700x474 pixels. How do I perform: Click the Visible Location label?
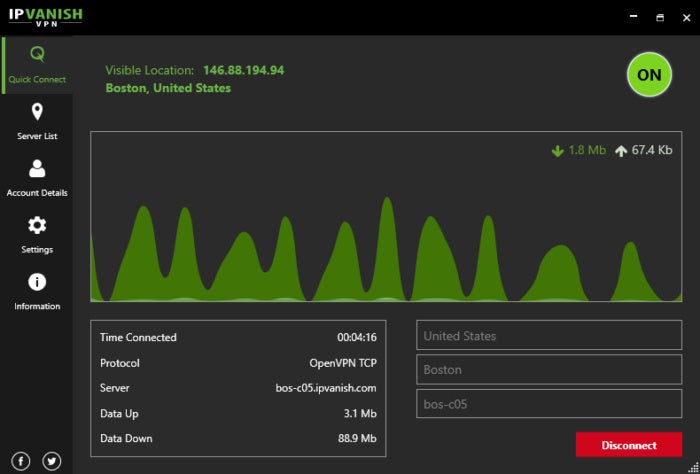point(150,71)
